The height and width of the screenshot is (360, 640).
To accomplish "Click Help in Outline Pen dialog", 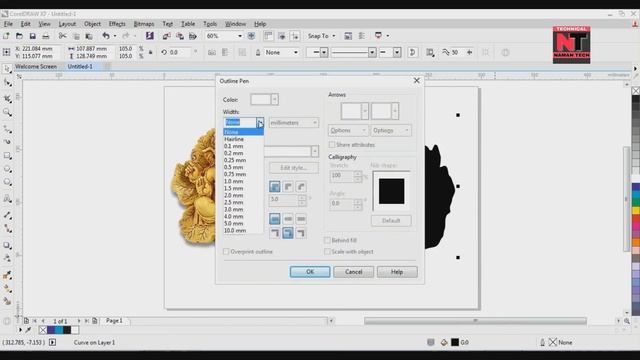I will [397, 272].
